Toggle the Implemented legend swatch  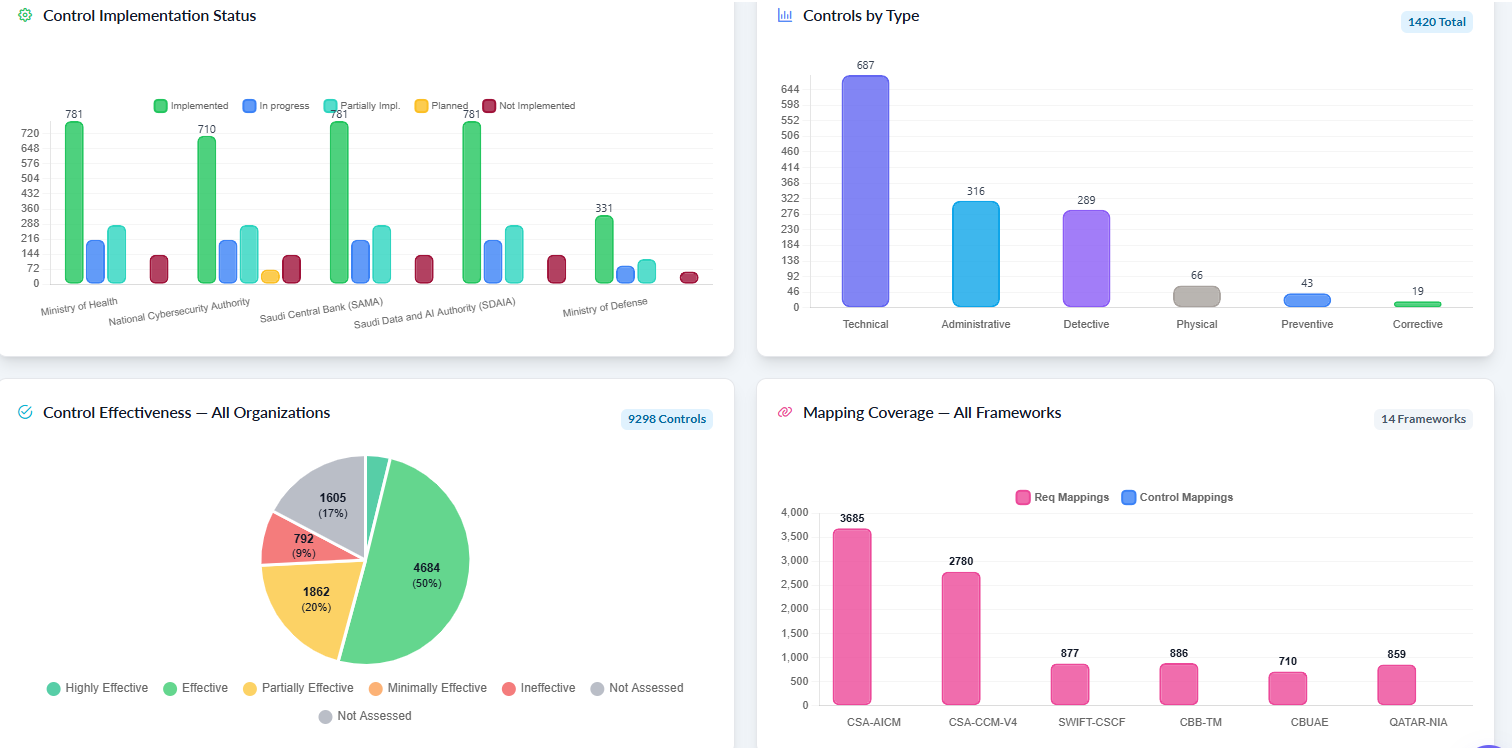pyautogui.click(x=160, y=106)
